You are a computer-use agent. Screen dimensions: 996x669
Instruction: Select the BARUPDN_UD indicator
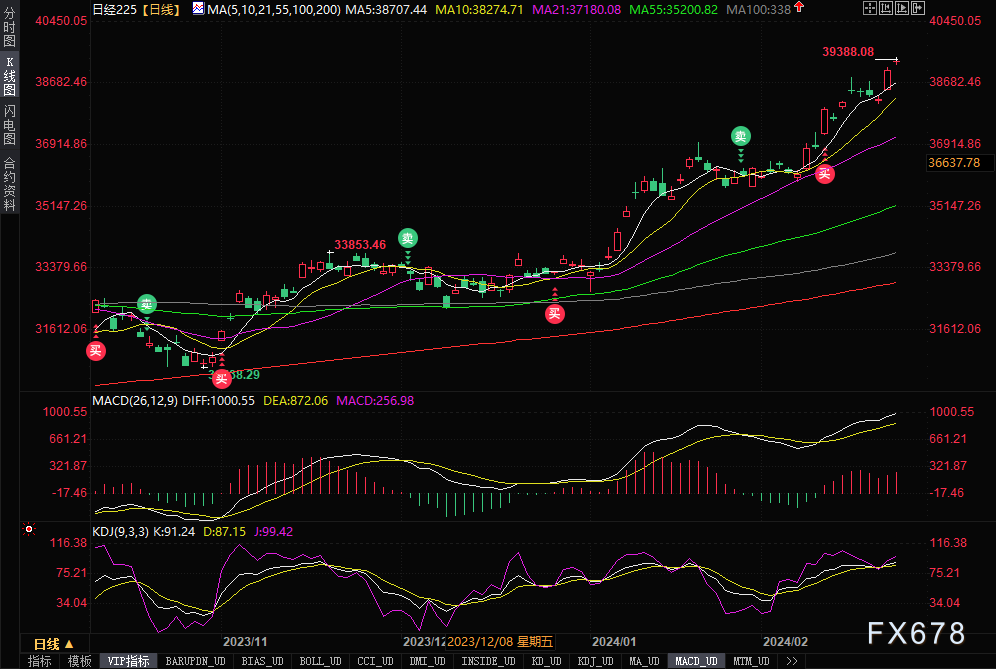pos(195,661)
